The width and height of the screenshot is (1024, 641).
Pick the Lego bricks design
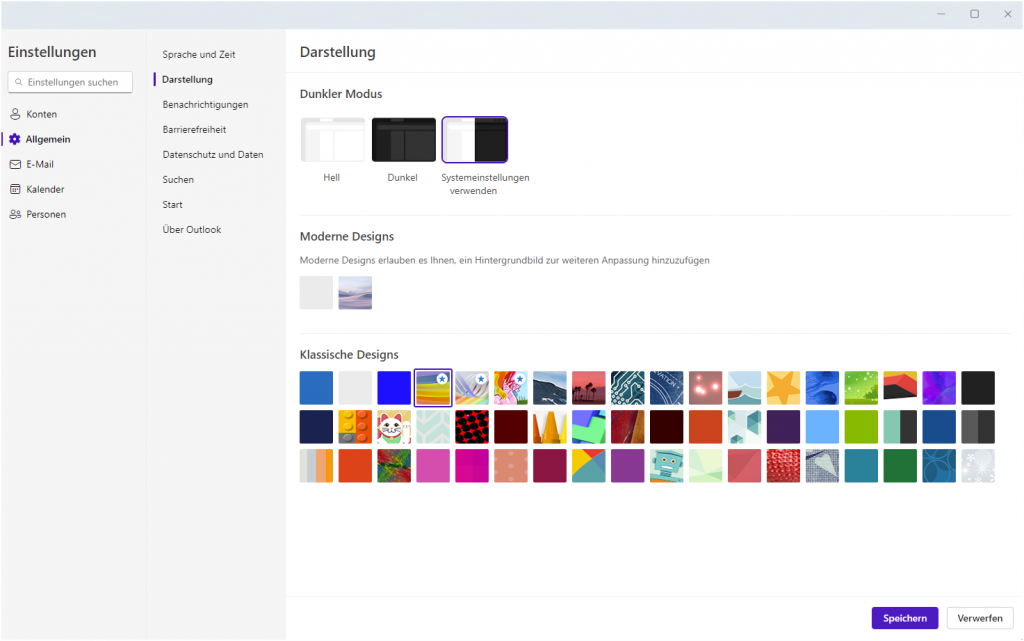click(x=355, y=427)
